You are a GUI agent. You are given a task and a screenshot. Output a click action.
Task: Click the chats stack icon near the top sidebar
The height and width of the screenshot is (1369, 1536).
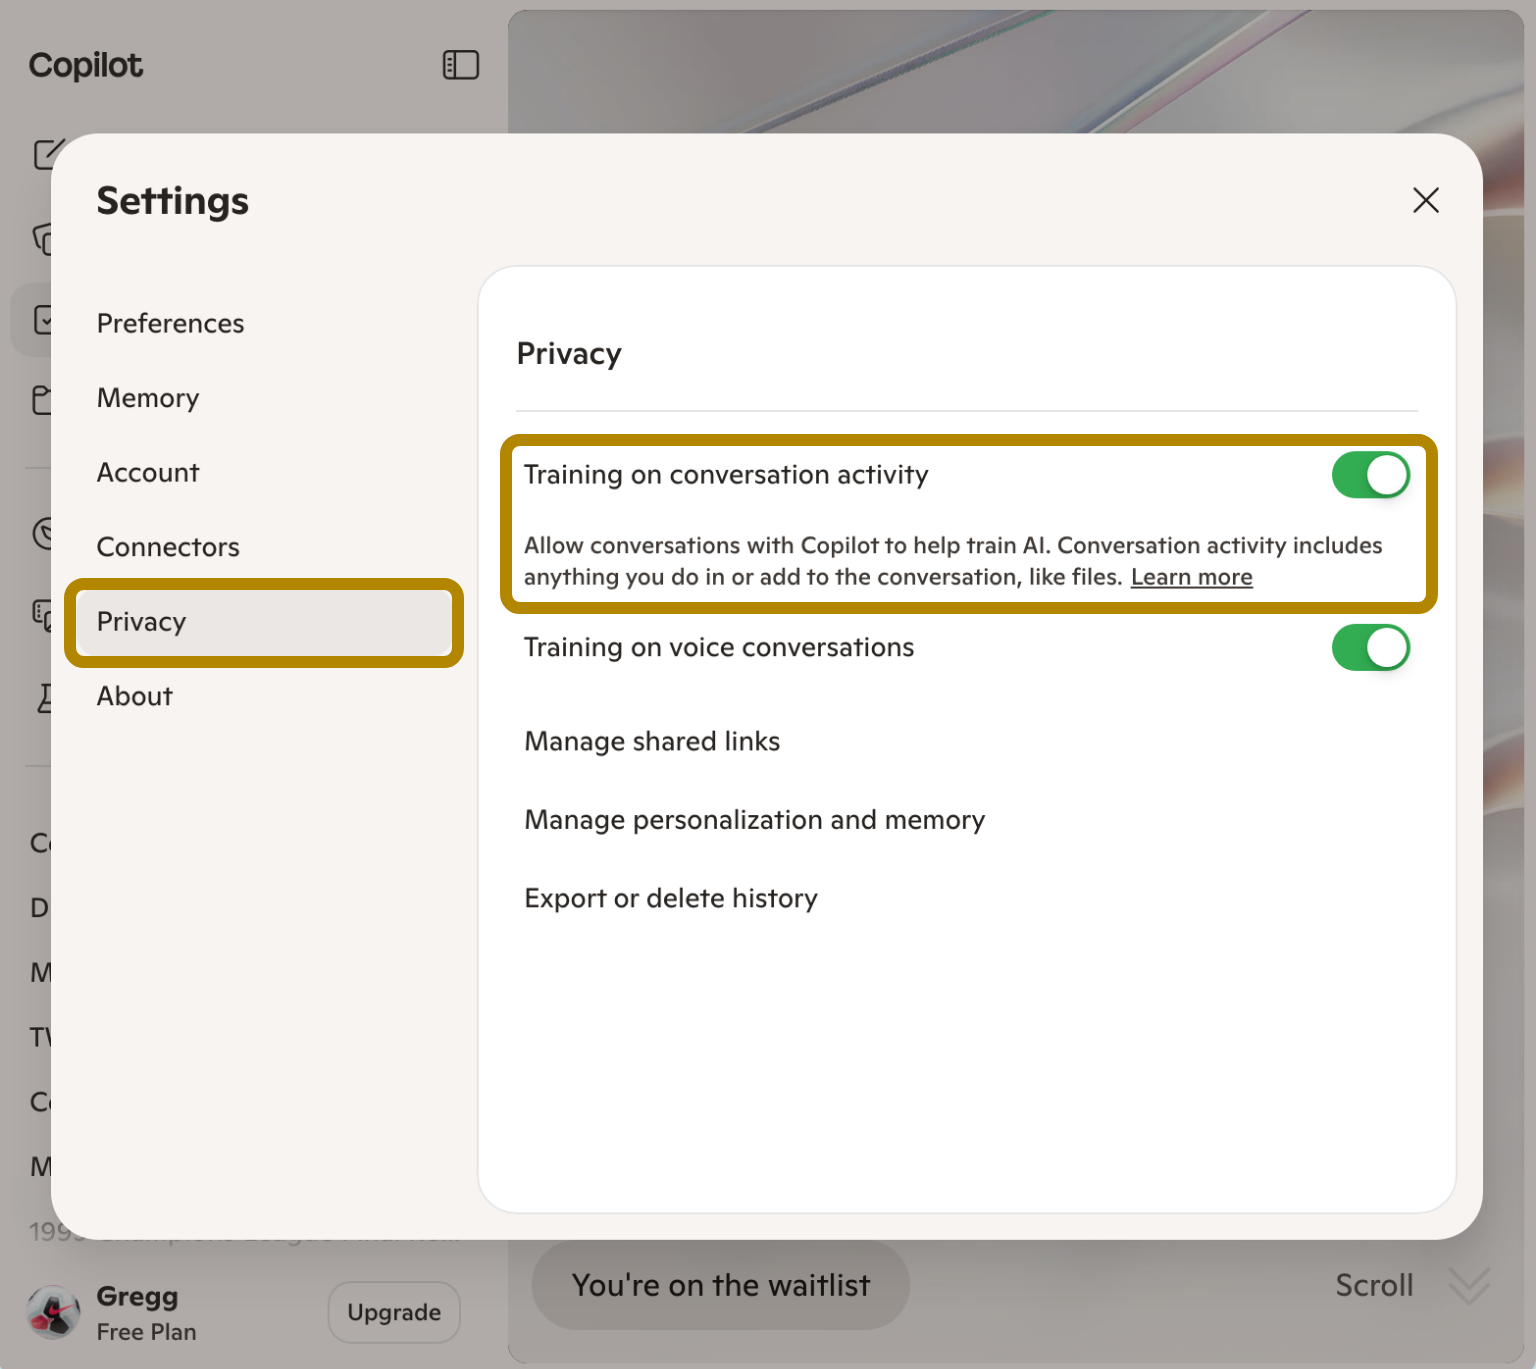pyautogui.click(x=45, y=240)
